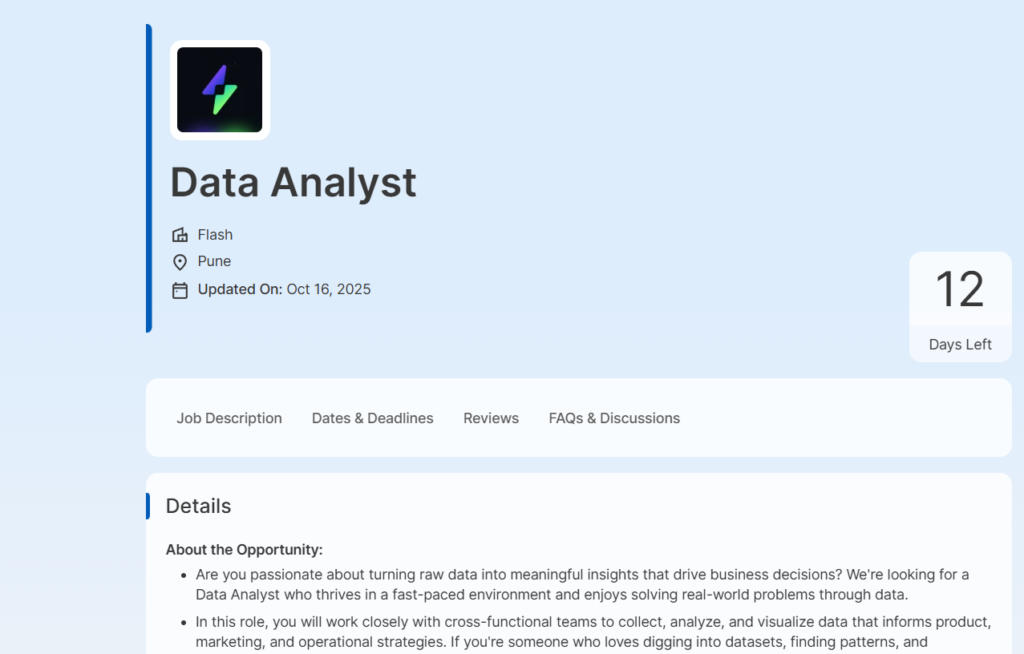
Task: Click the number 12 in countdown card
Action: point(960,290)
